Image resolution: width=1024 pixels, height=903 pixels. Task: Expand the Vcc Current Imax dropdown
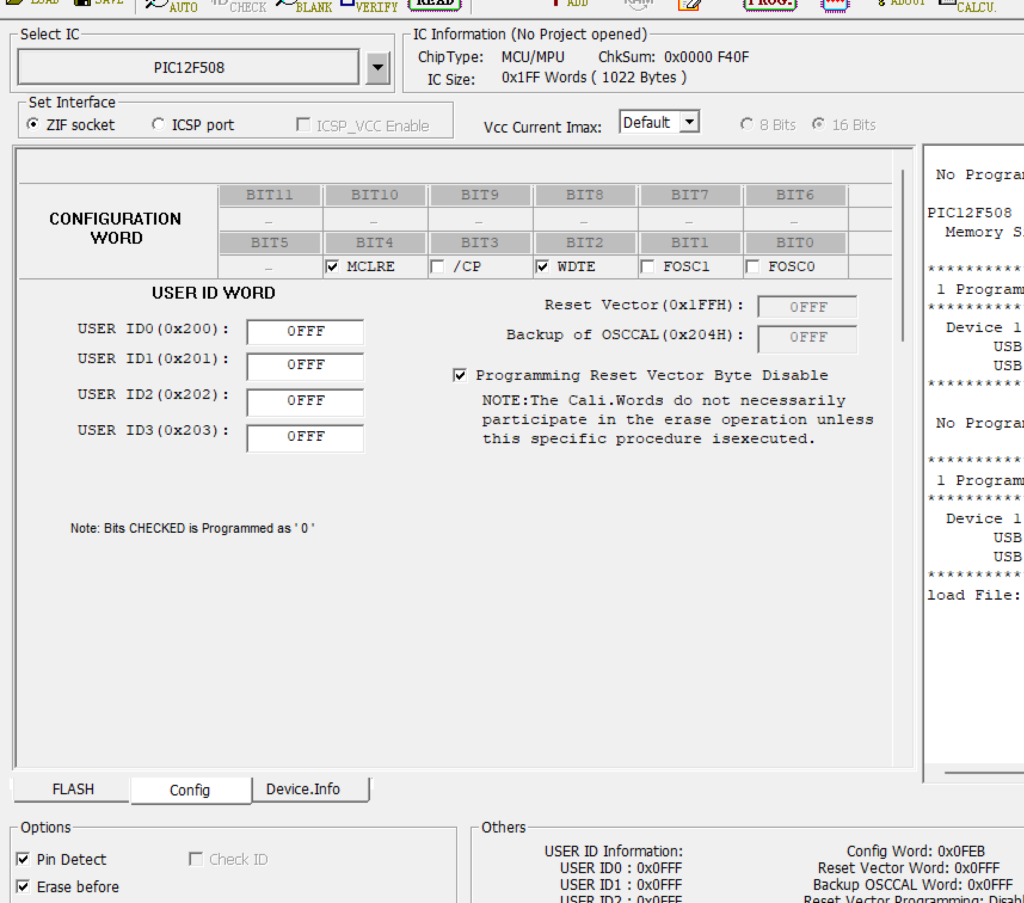(689, 123)
